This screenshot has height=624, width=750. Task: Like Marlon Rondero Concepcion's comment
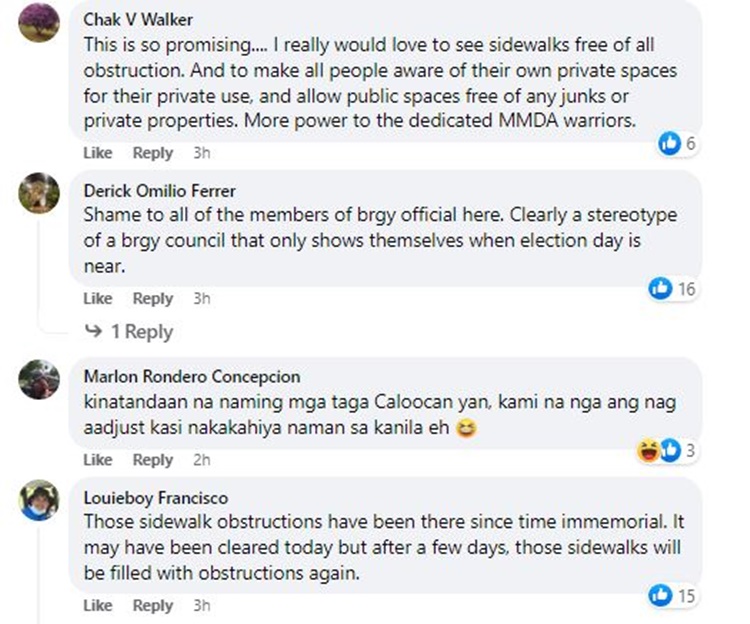pos(97,460)
